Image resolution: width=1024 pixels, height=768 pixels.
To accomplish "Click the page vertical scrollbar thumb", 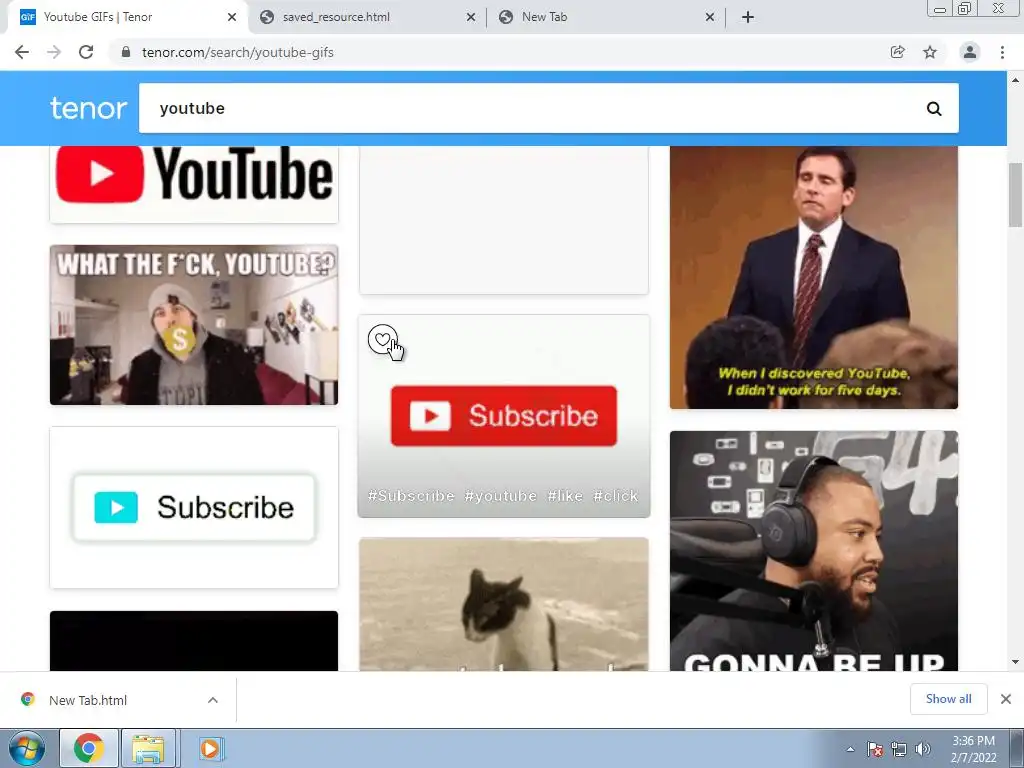I will point(1016,195).
